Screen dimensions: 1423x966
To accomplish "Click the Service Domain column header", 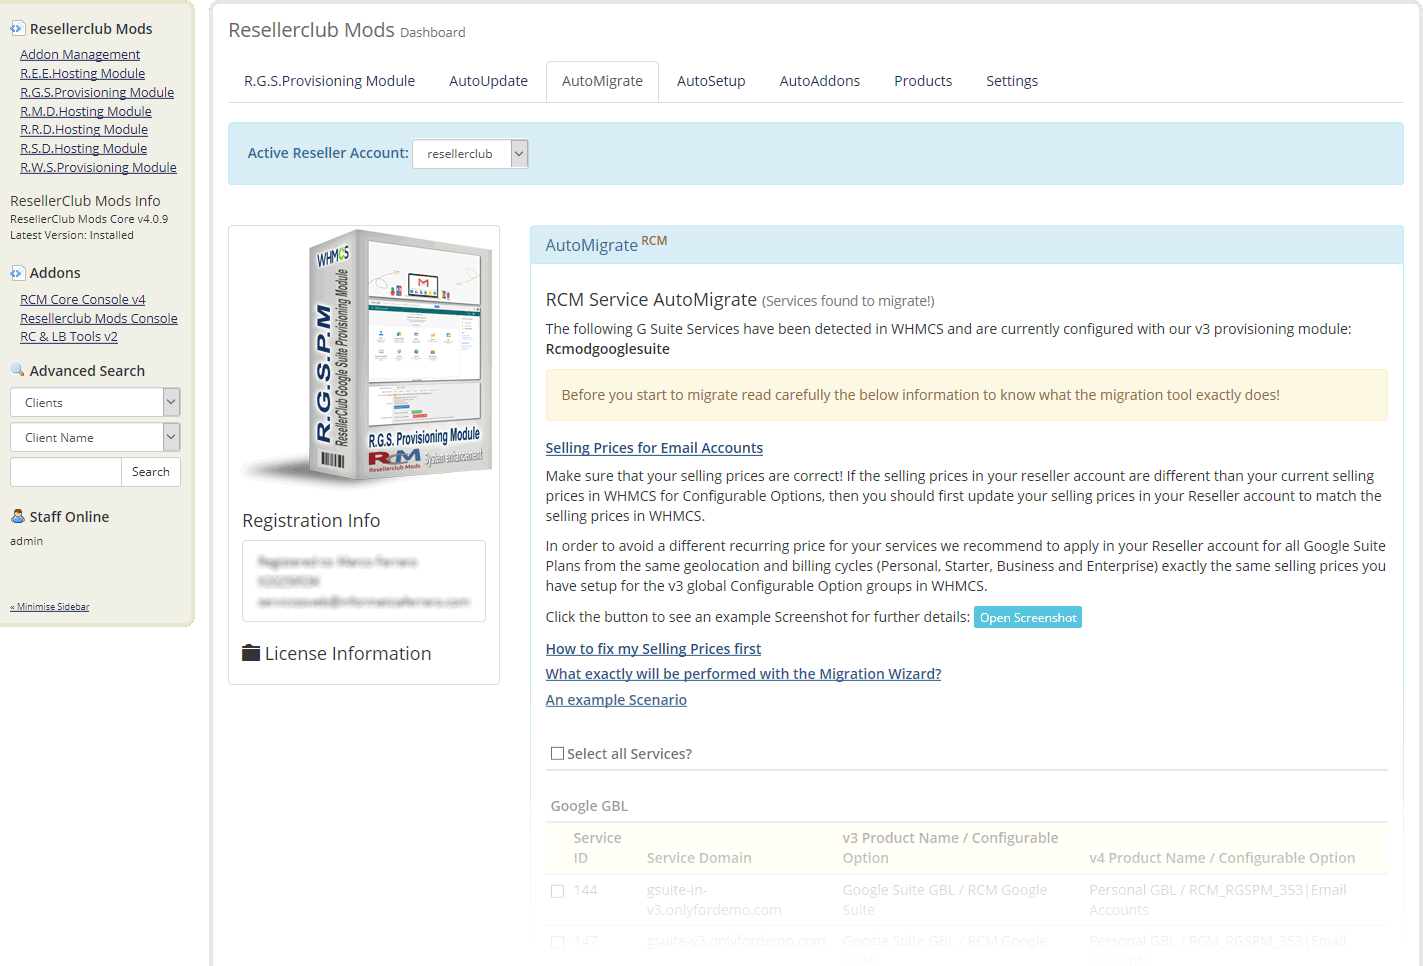I will pyautogui.click(x=699, y=858).
